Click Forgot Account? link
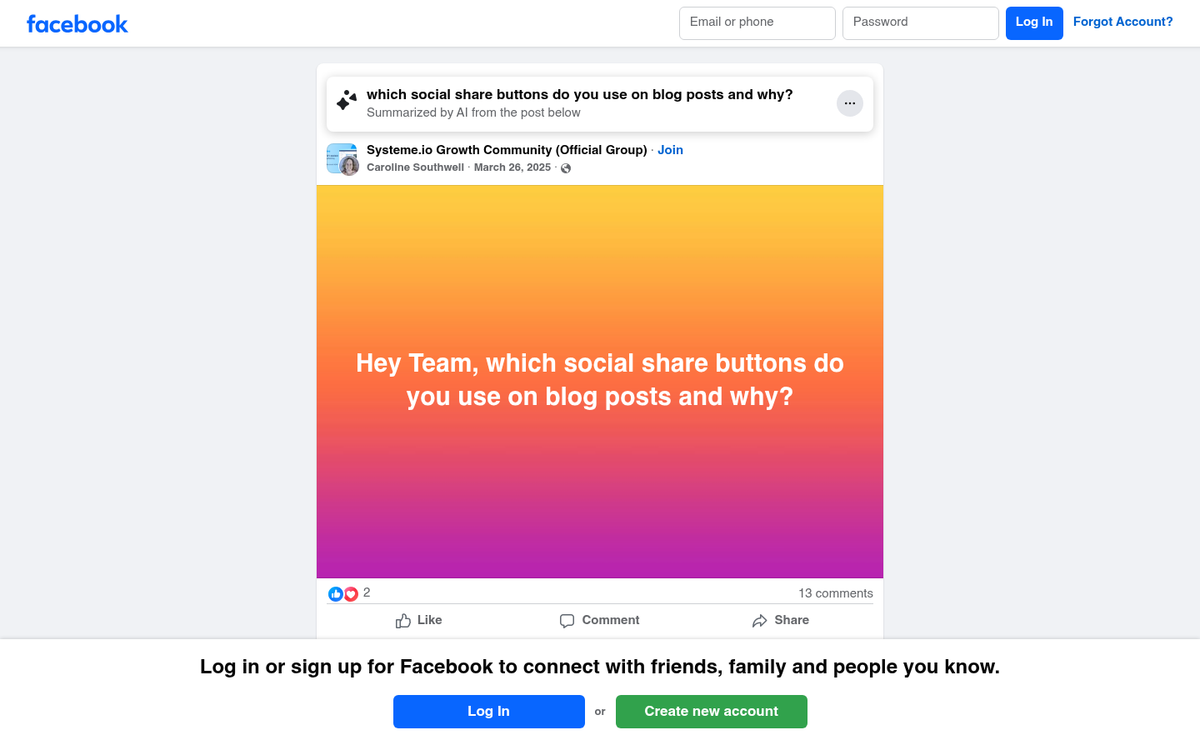 click(x=1123, y=21)
